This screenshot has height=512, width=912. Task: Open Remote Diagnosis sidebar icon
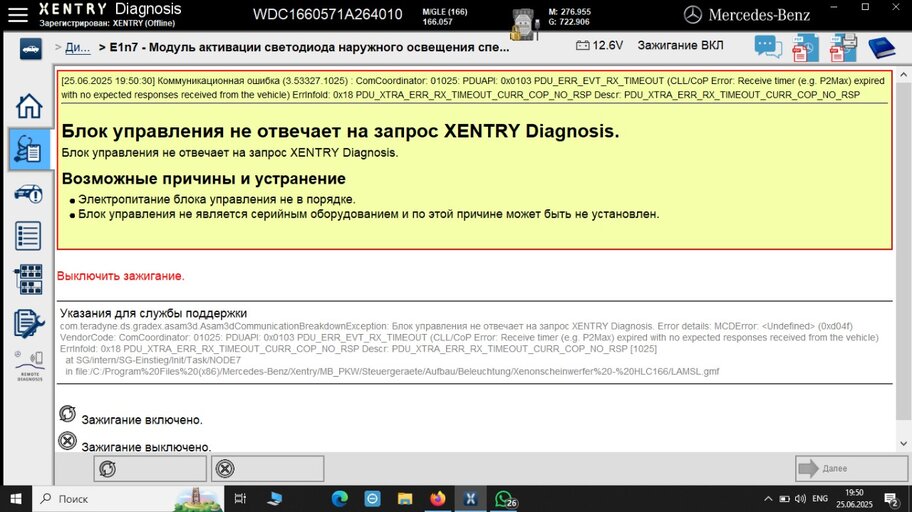29,366
